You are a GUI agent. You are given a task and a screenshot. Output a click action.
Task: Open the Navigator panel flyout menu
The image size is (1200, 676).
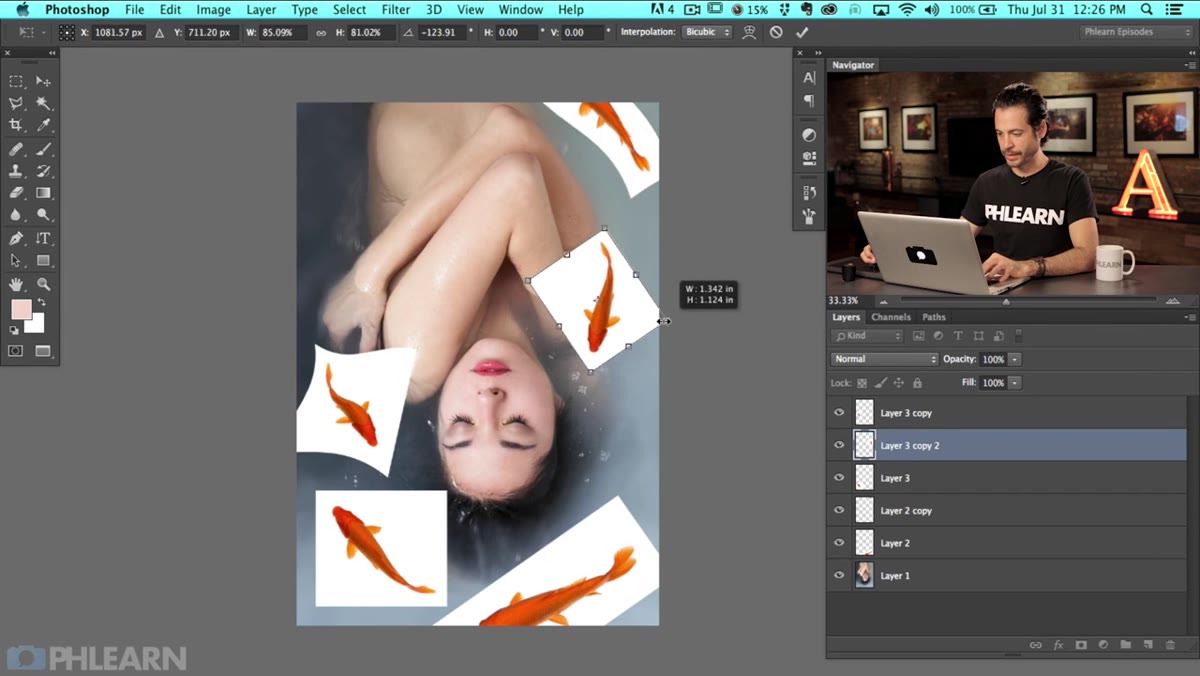tap(1190, 65)
